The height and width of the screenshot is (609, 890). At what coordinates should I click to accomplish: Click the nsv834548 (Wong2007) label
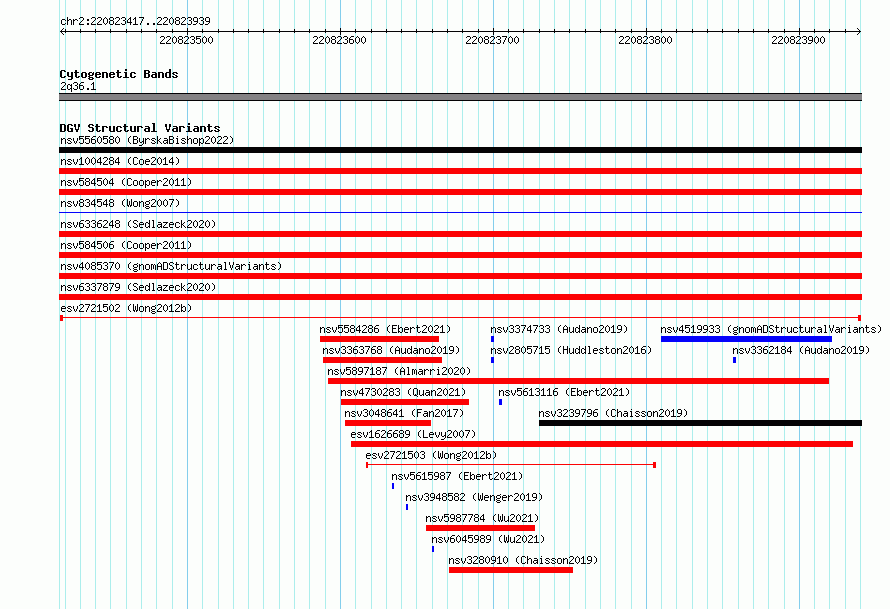(x=120, y=203)
